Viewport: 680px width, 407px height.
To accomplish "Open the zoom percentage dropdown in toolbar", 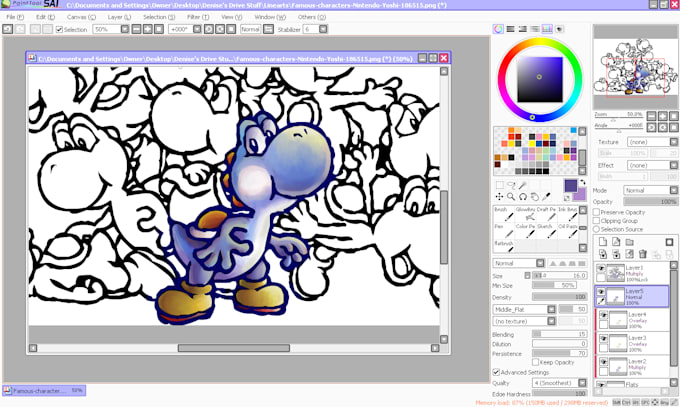I will point(125,29).
